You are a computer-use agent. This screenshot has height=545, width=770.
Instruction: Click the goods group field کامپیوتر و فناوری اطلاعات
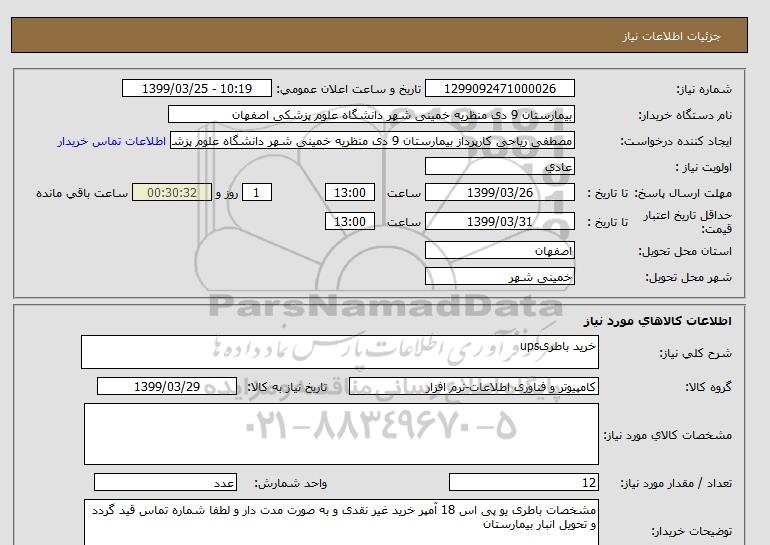coord(473,387)
